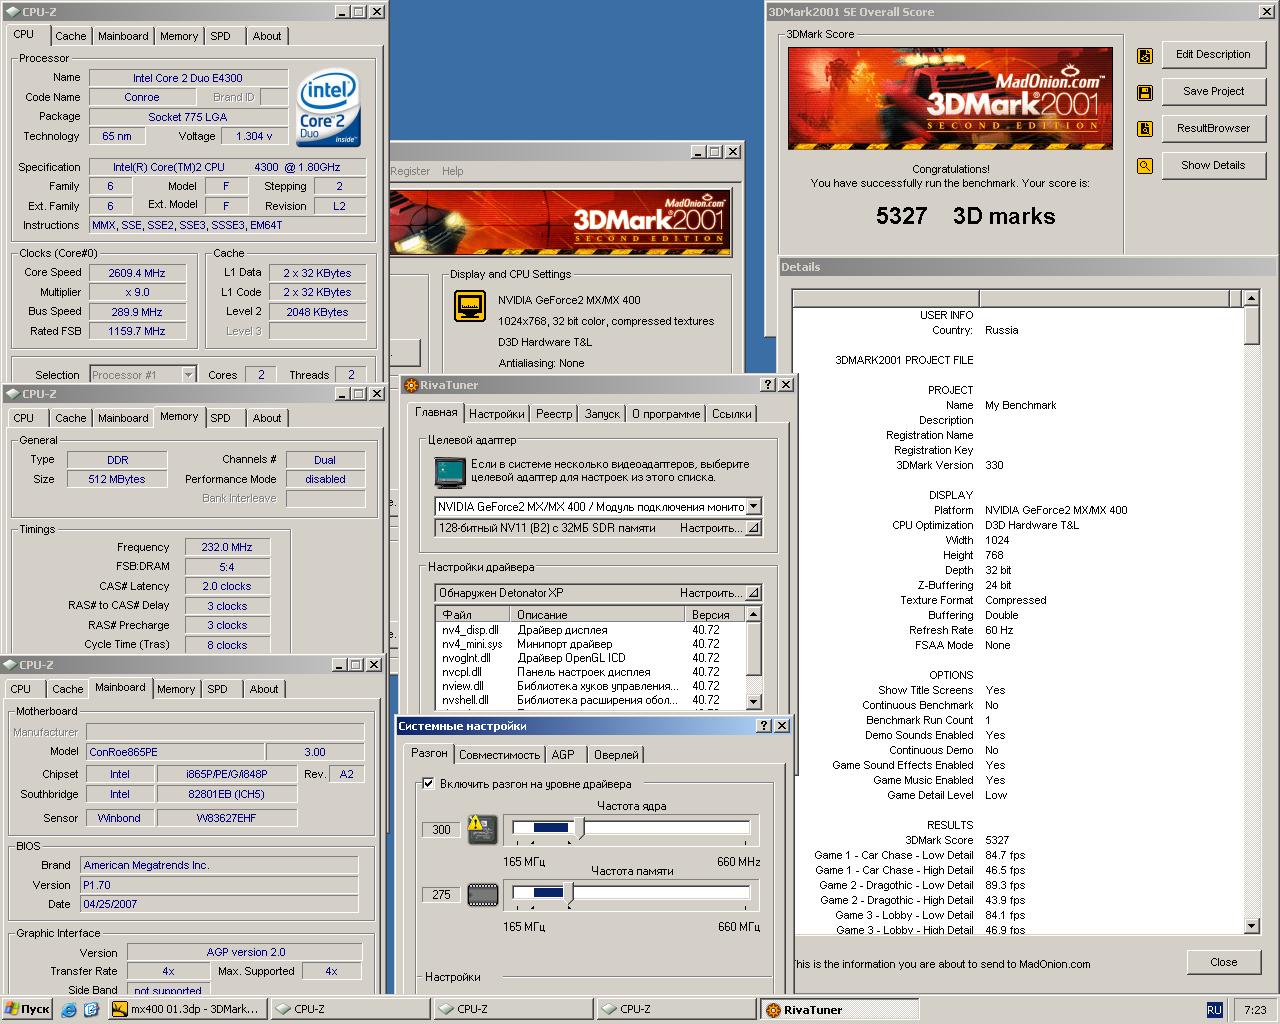Click the Register menu in 3DMark window

410,171
